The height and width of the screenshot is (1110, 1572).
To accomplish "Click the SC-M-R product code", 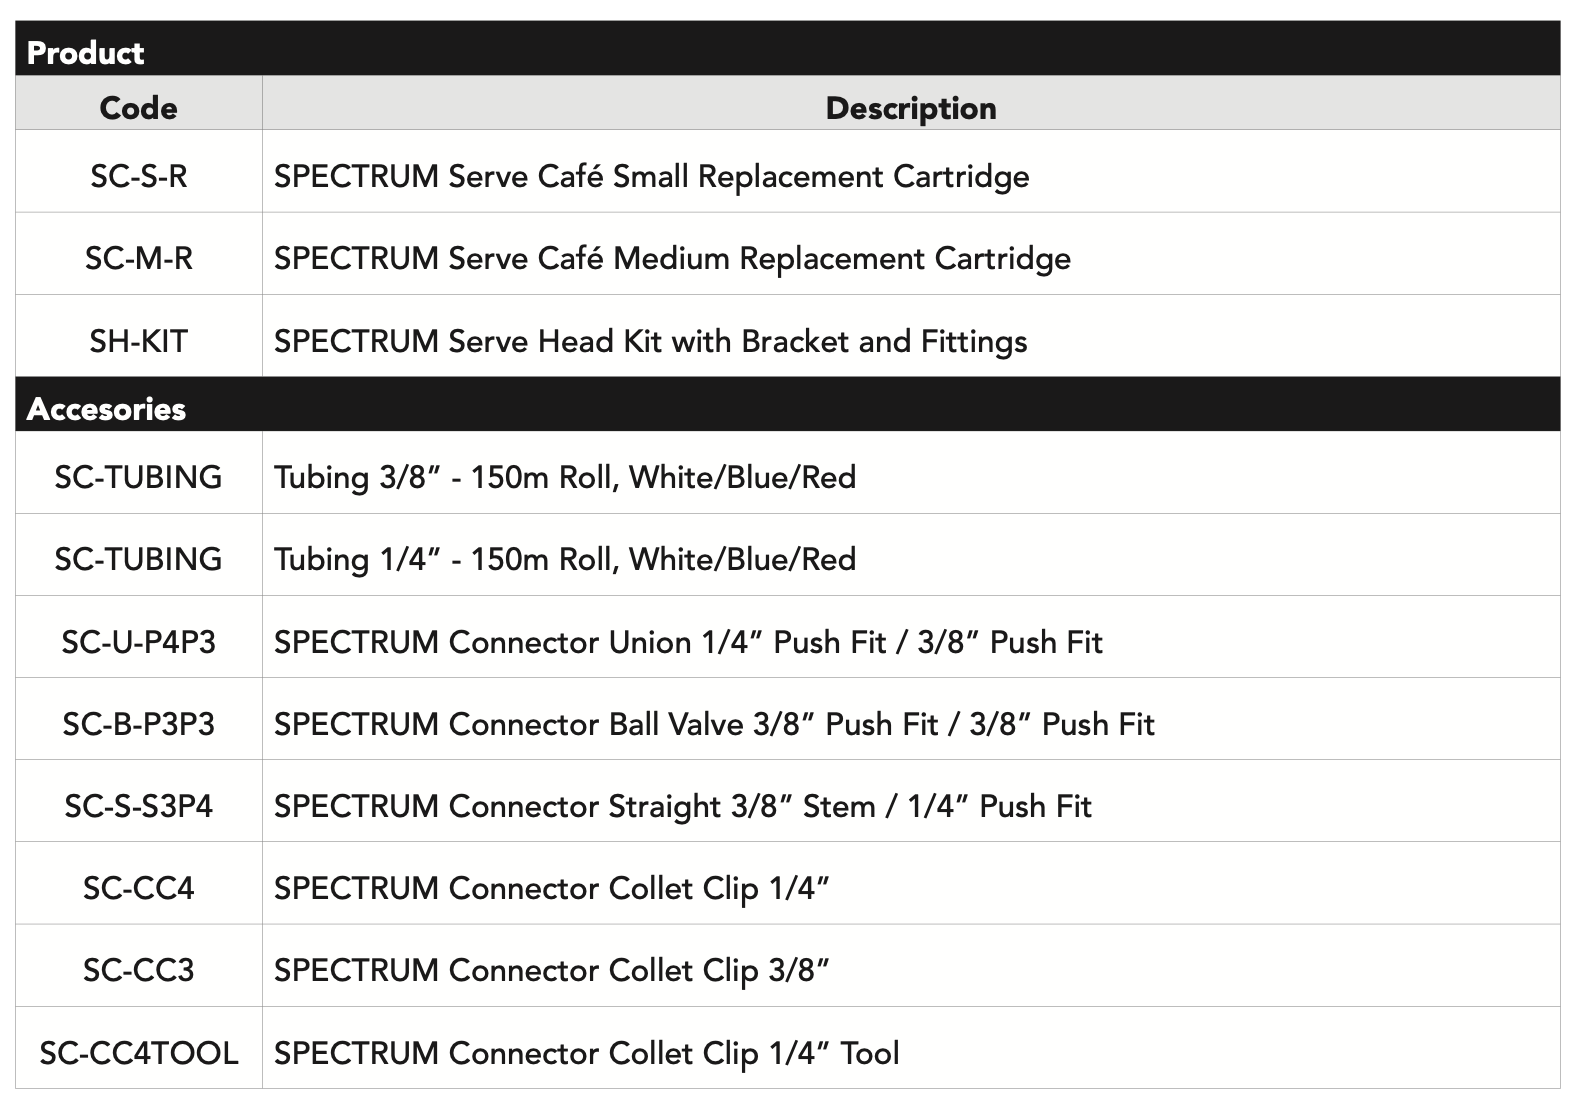I will pyautogui.click(x=138, y=258).
